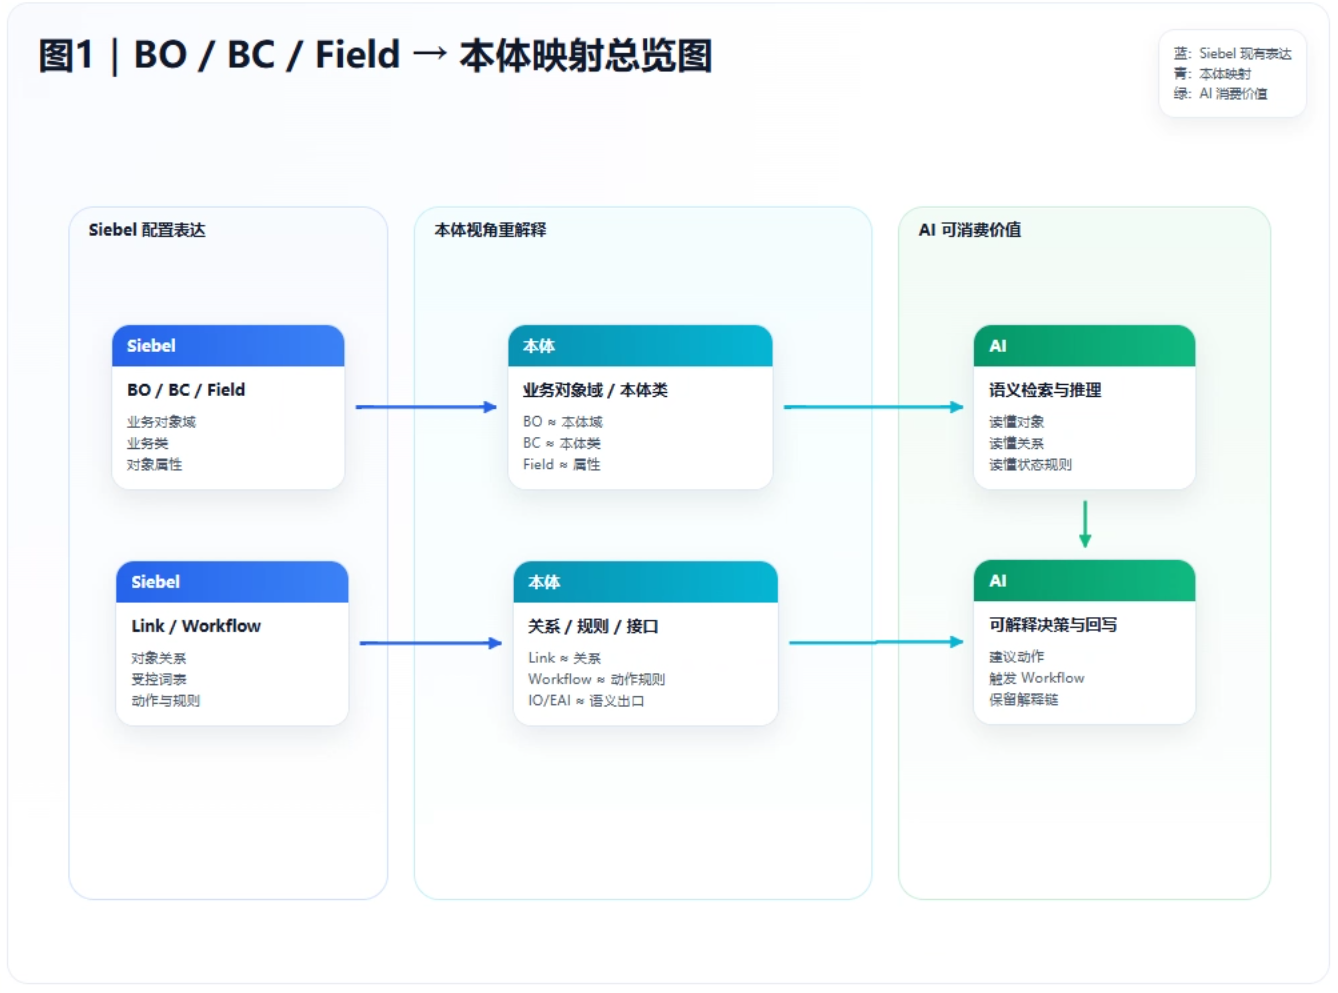This screenshot has height=993, width=1338.
Task: Click the '建议动作' line
Action: click(x=1016, y=657)
